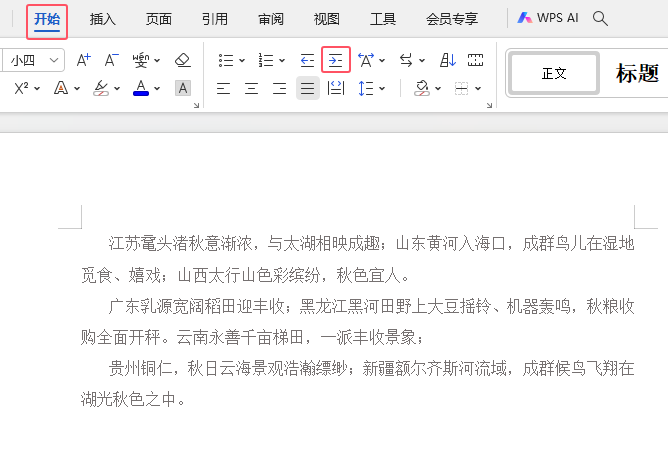
Task: Click in the line starting 江苏鼋头渚秋意渐浓
Action: point(371,244)
